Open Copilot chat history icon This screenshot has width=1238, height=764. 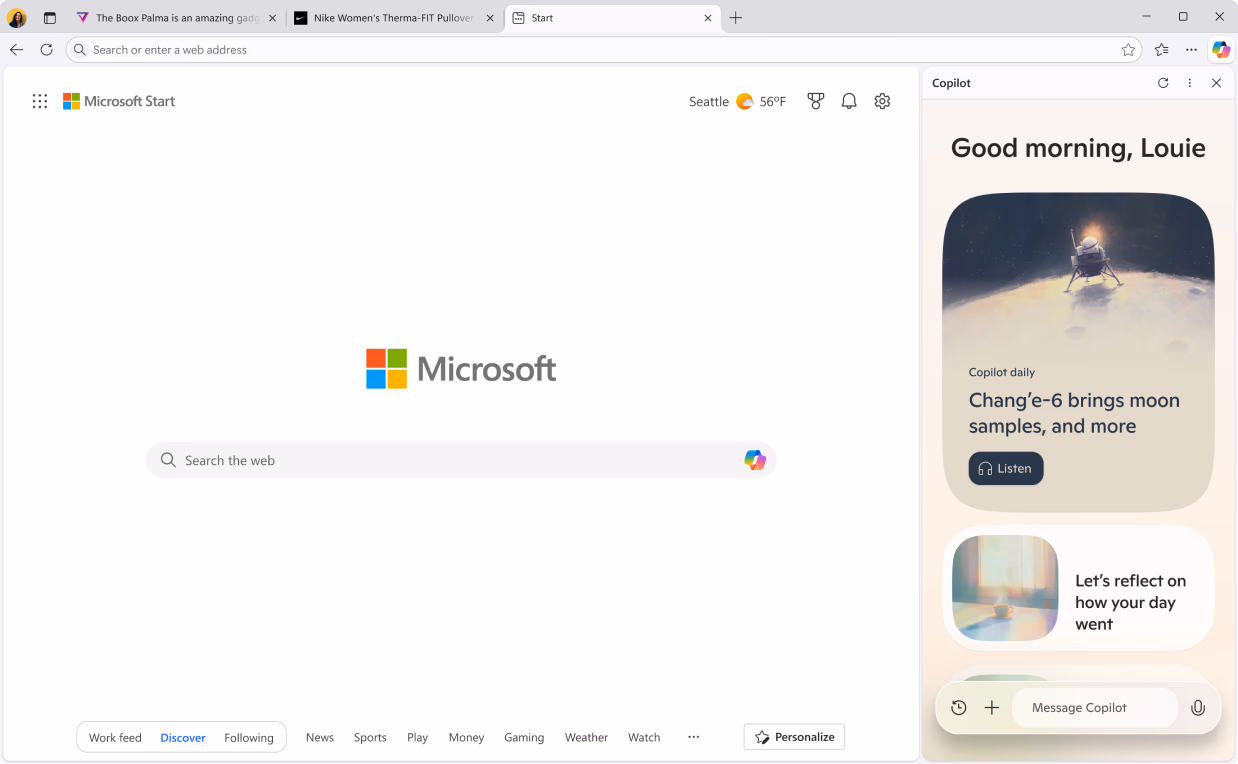coord(959,707)
